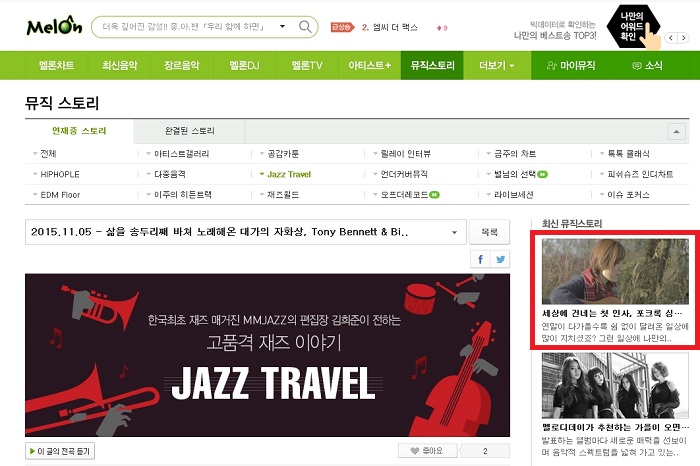The image size is (700, 466).
Task: Select the Jazz Travel category
Action: (289, 174)
